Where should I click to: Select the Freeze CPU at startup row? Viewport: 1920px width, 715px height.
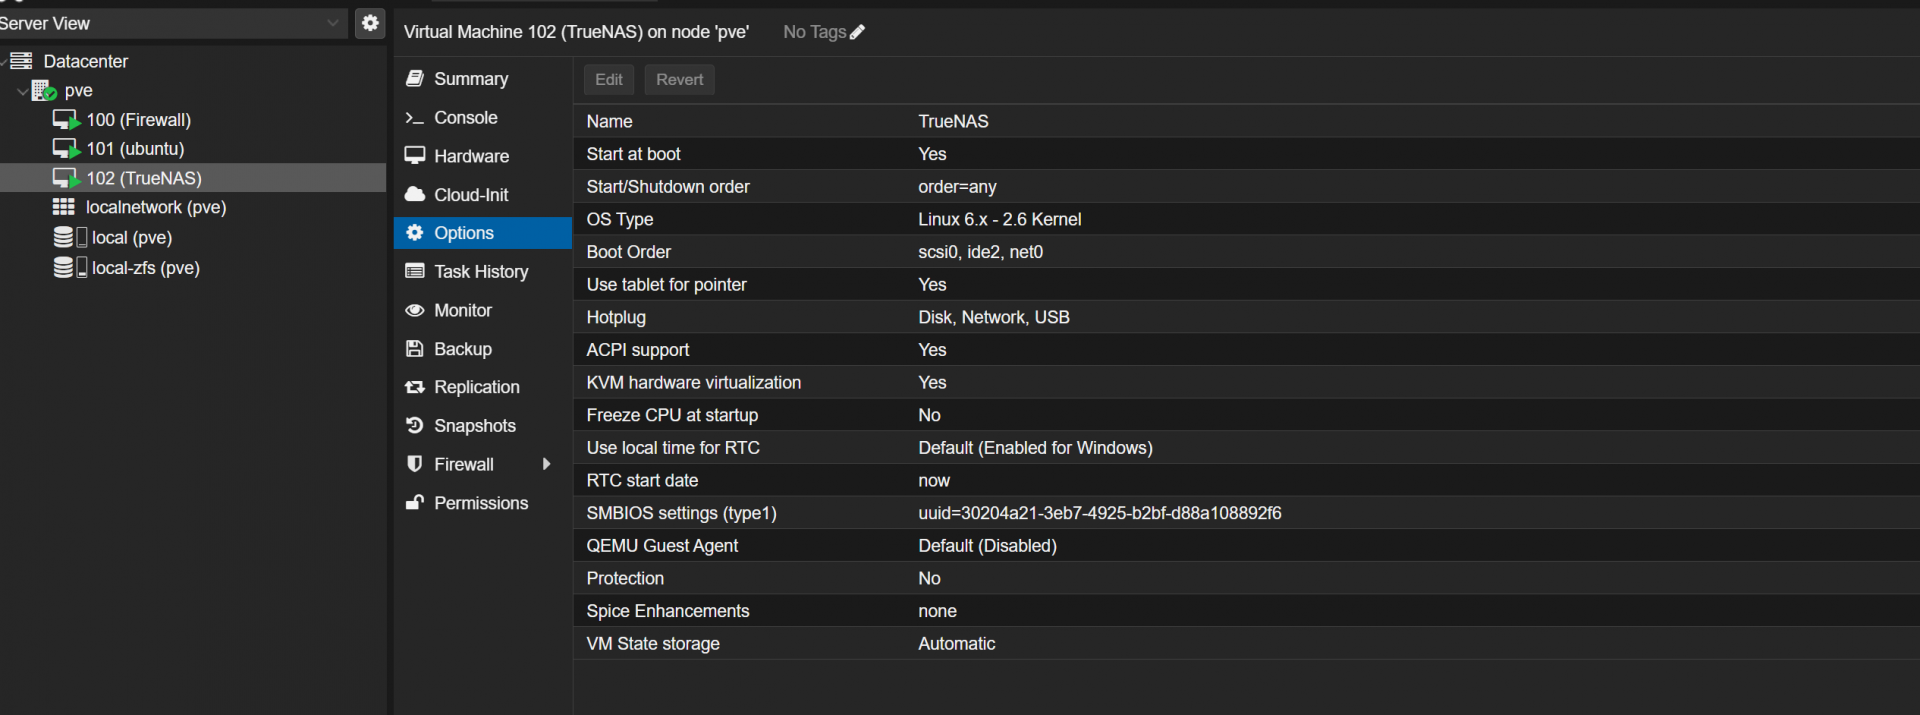tap(1248, 415)
